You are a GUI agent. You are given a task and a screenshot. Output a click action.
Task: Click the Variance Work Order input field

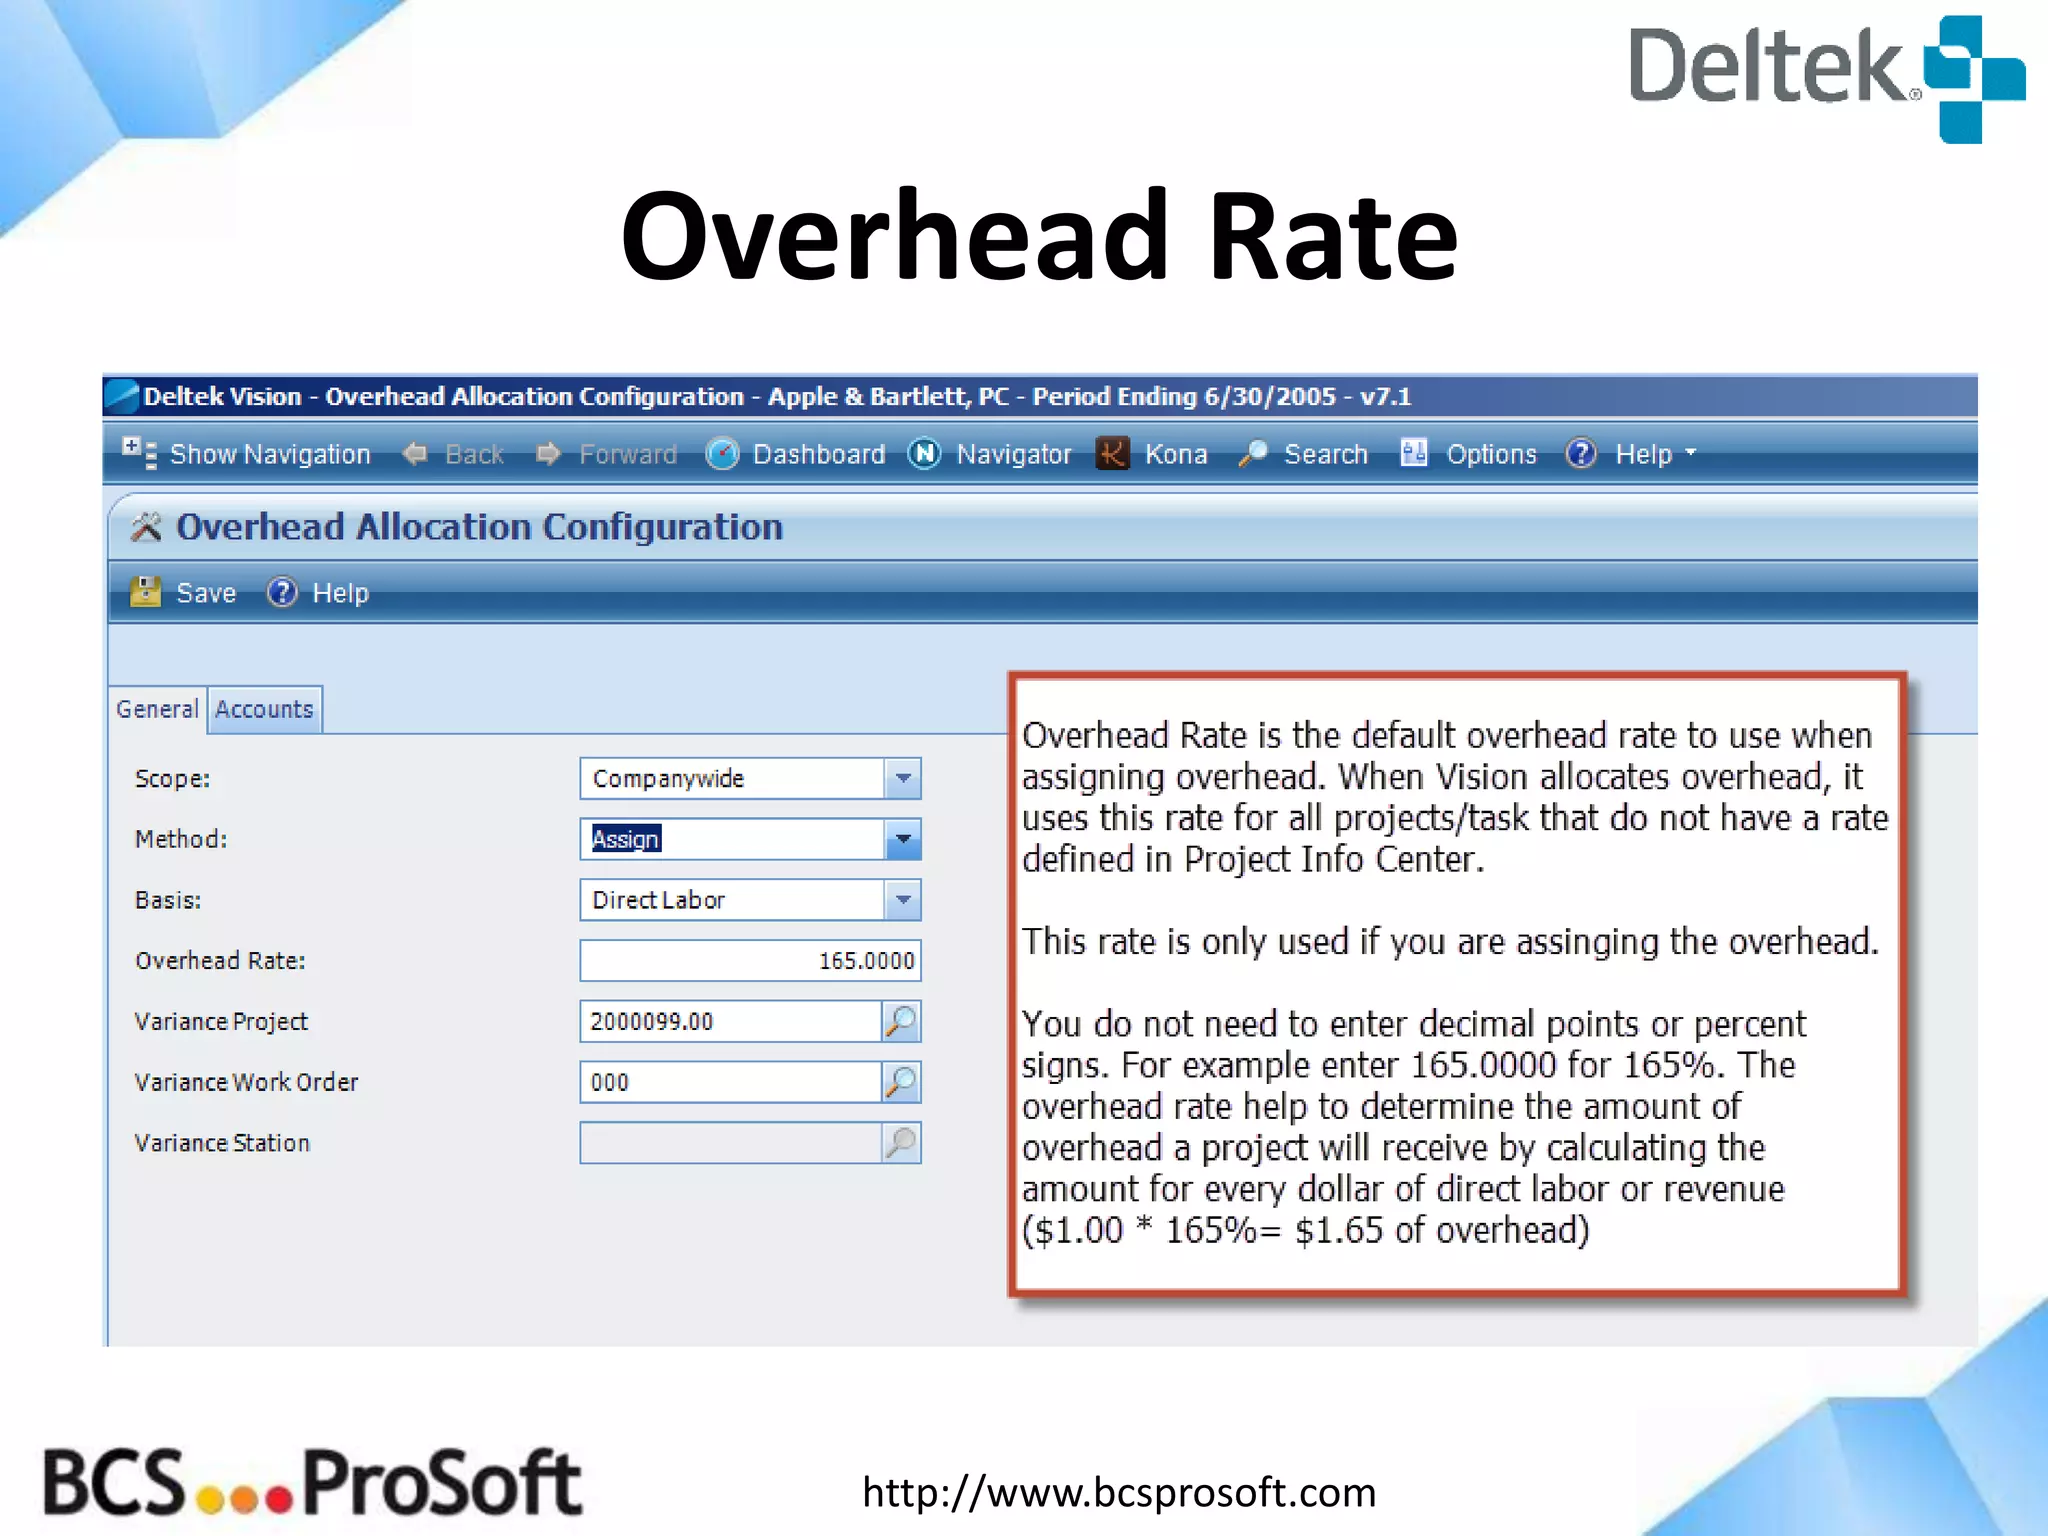pyautogui.click(x=731, y=1082)
